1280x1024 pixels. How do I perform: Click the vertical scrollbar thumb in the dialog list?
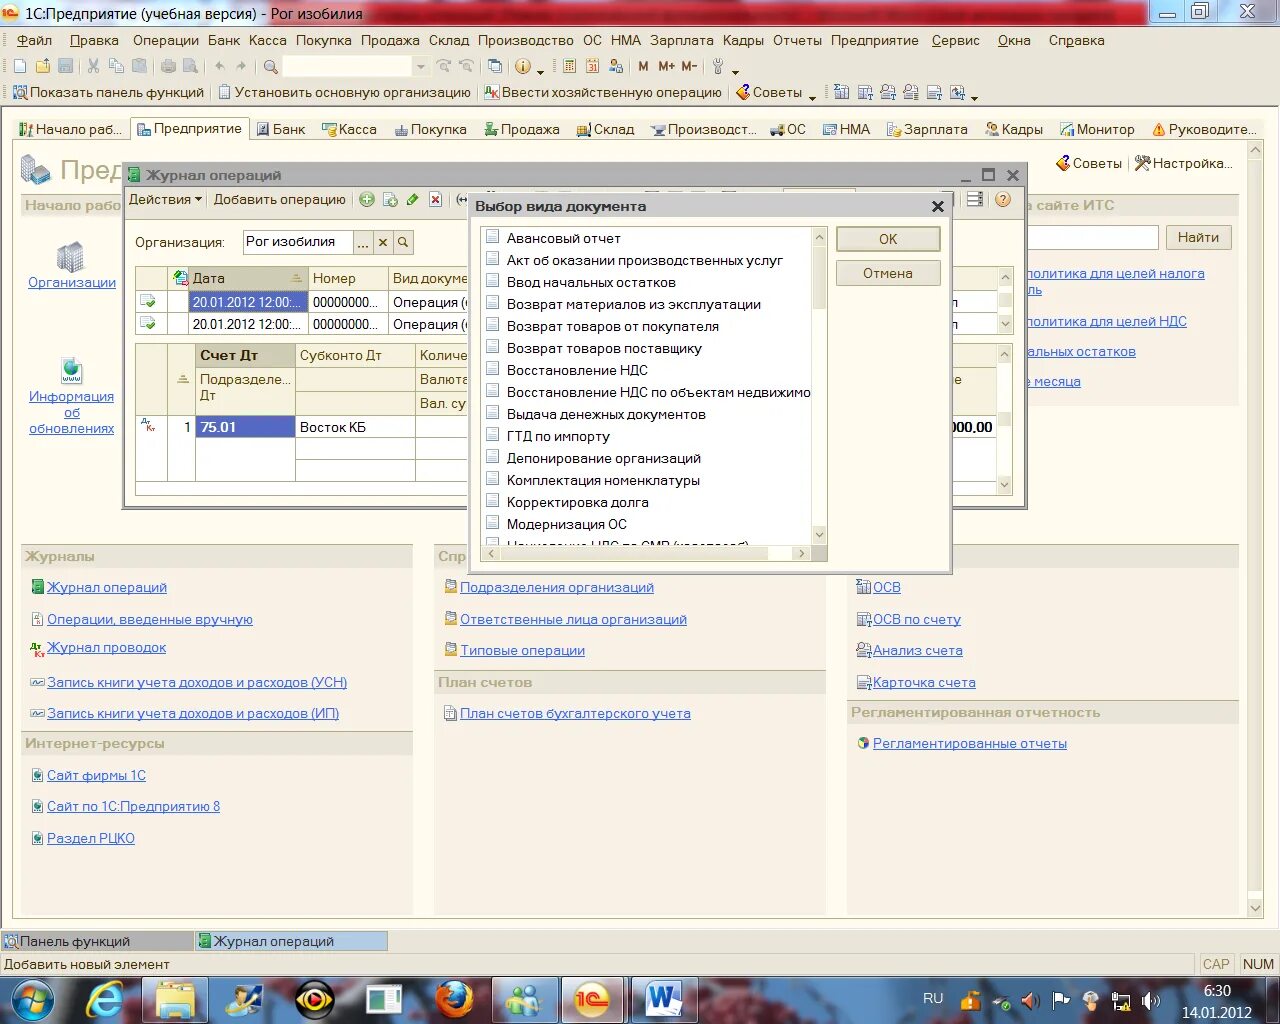820,278
